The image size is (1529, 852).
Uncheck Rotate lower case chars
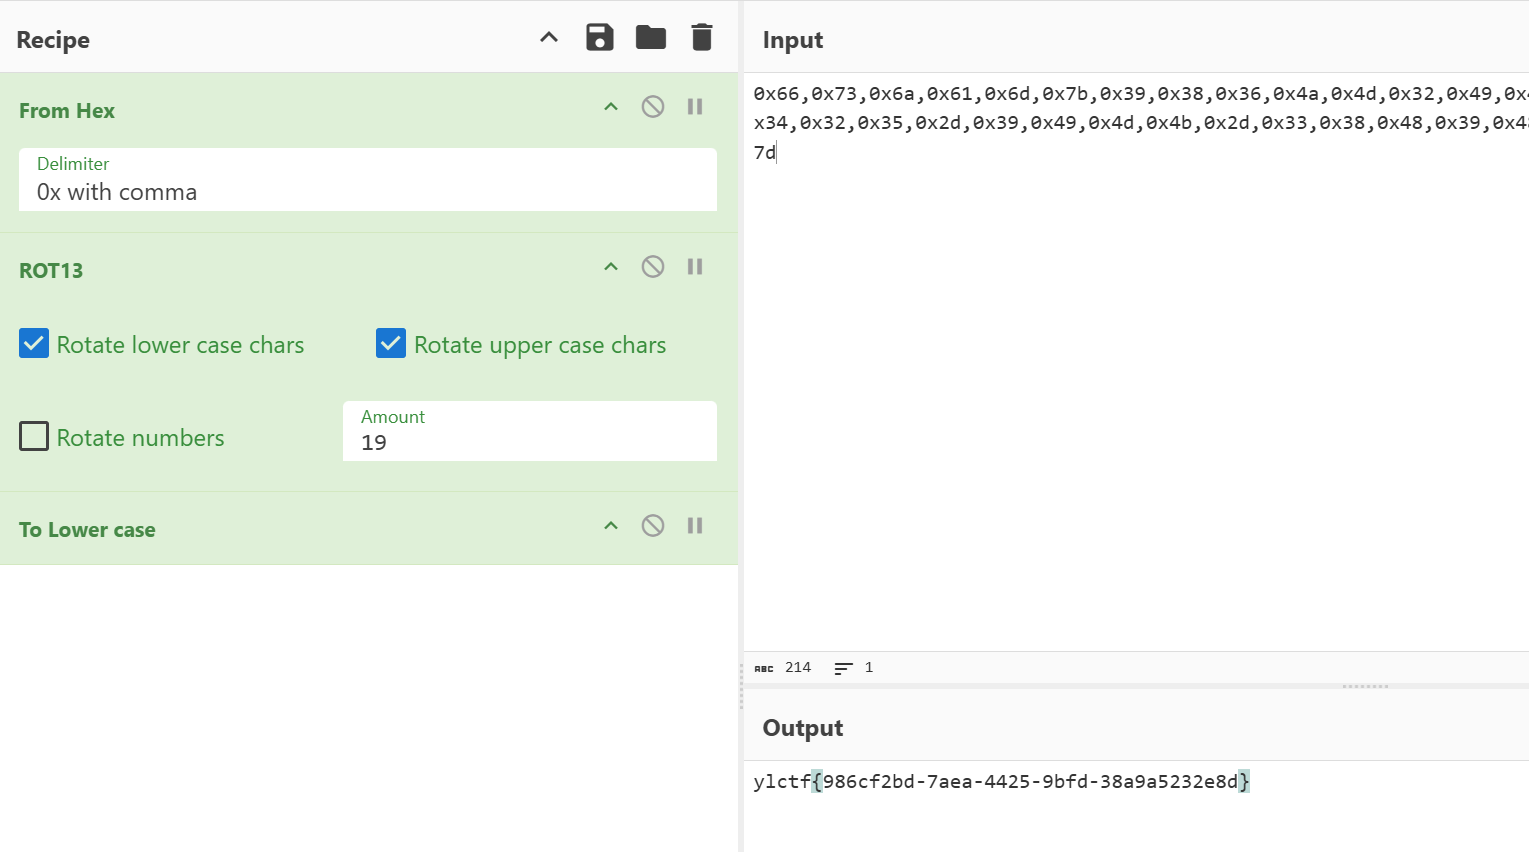coord(34,344)
